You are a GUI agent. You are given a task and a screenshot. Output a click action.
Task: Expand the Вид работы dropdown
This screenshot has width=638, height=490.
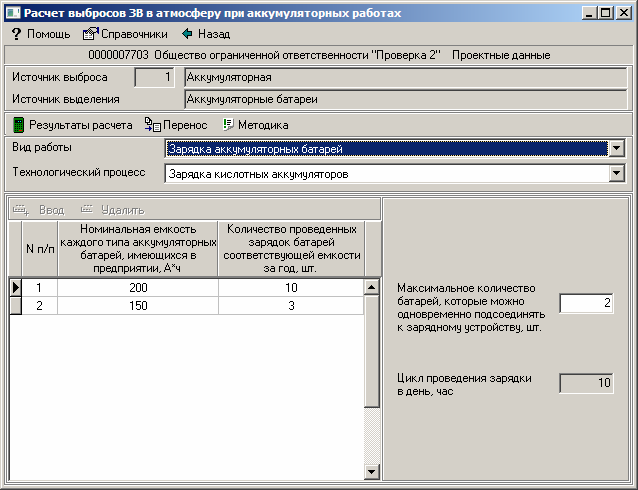click(x=616, y=149)
